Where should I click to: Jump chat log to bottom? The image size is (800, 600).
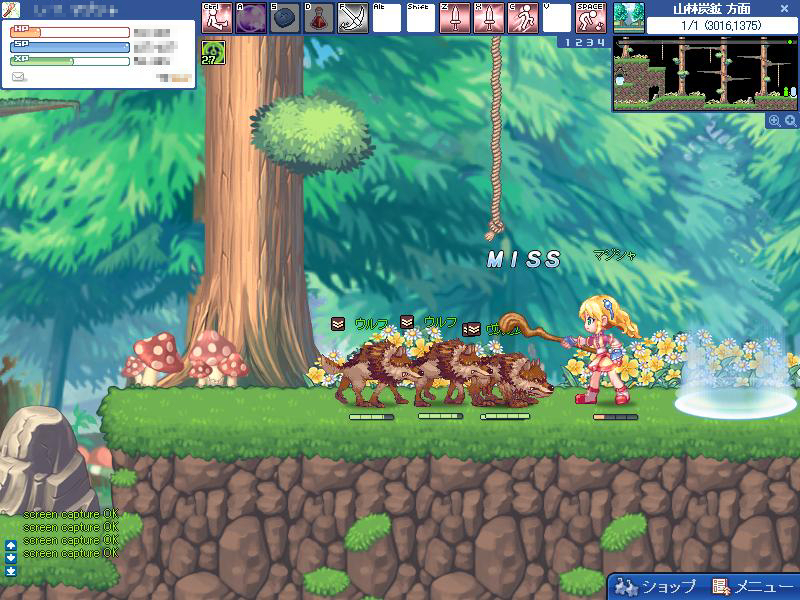pyautogui.click(x=11, y=570)
